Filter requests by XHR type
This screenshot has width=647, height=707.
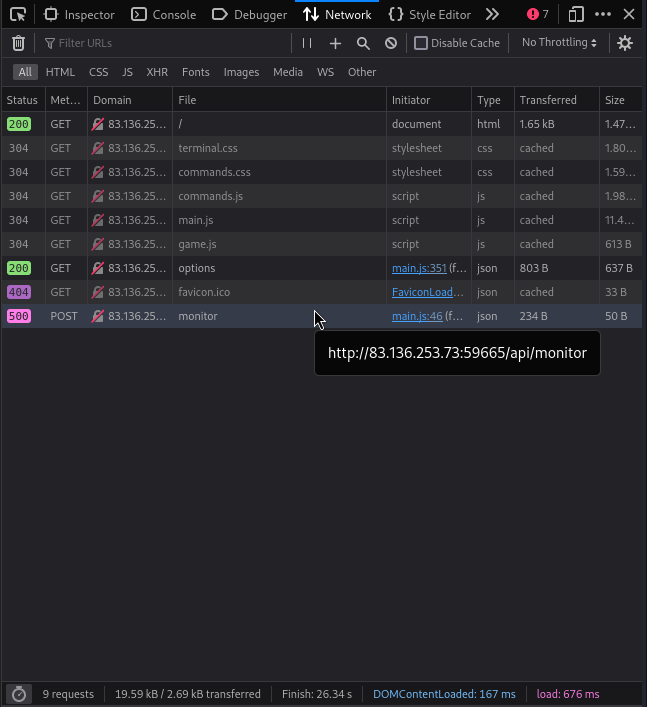coord(157,72)
